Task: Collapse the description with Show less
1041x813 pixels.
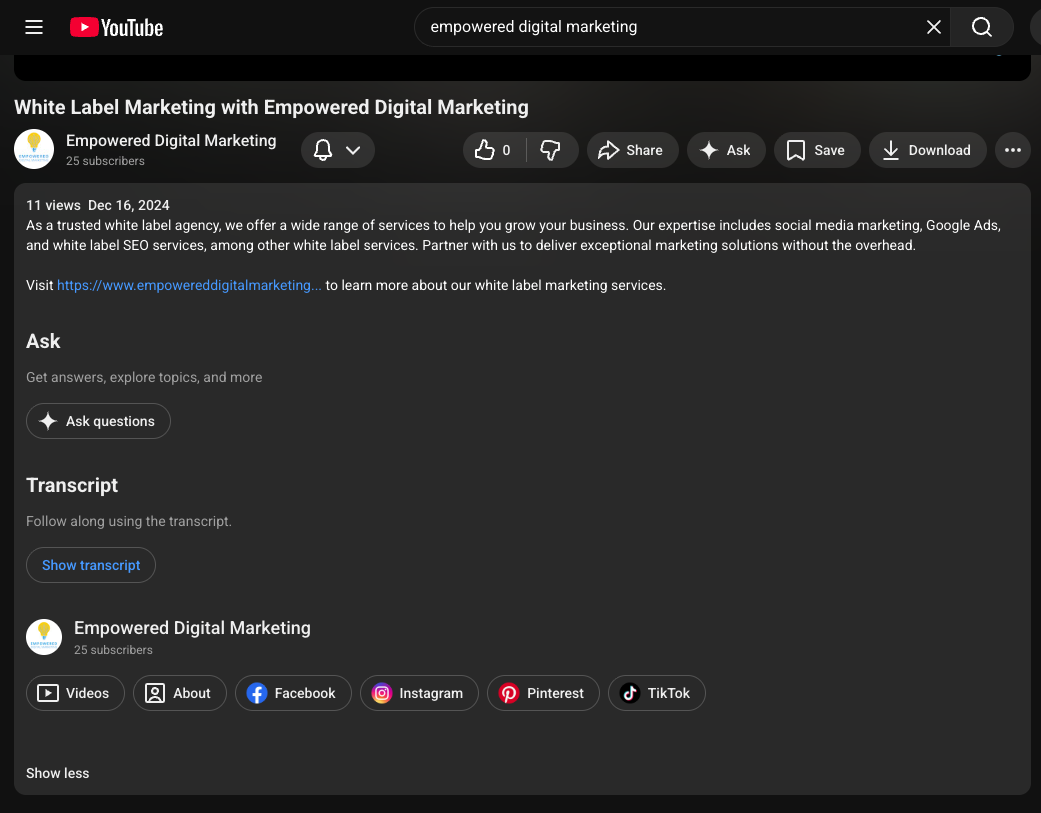Action: pos(57,772)
